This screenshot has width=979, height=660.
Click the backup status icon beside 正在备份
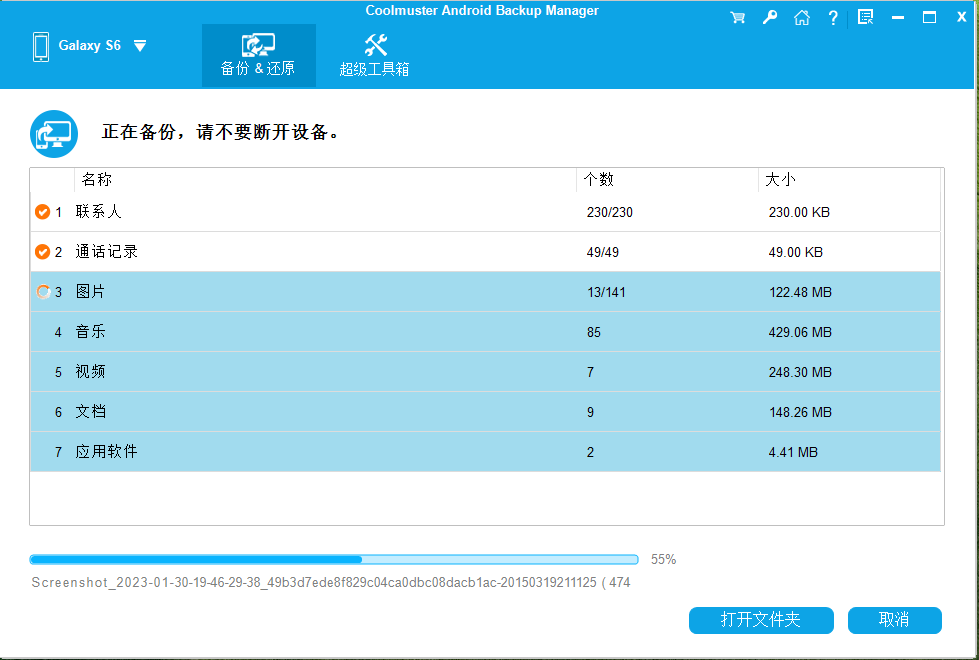[x=54, y=134]
